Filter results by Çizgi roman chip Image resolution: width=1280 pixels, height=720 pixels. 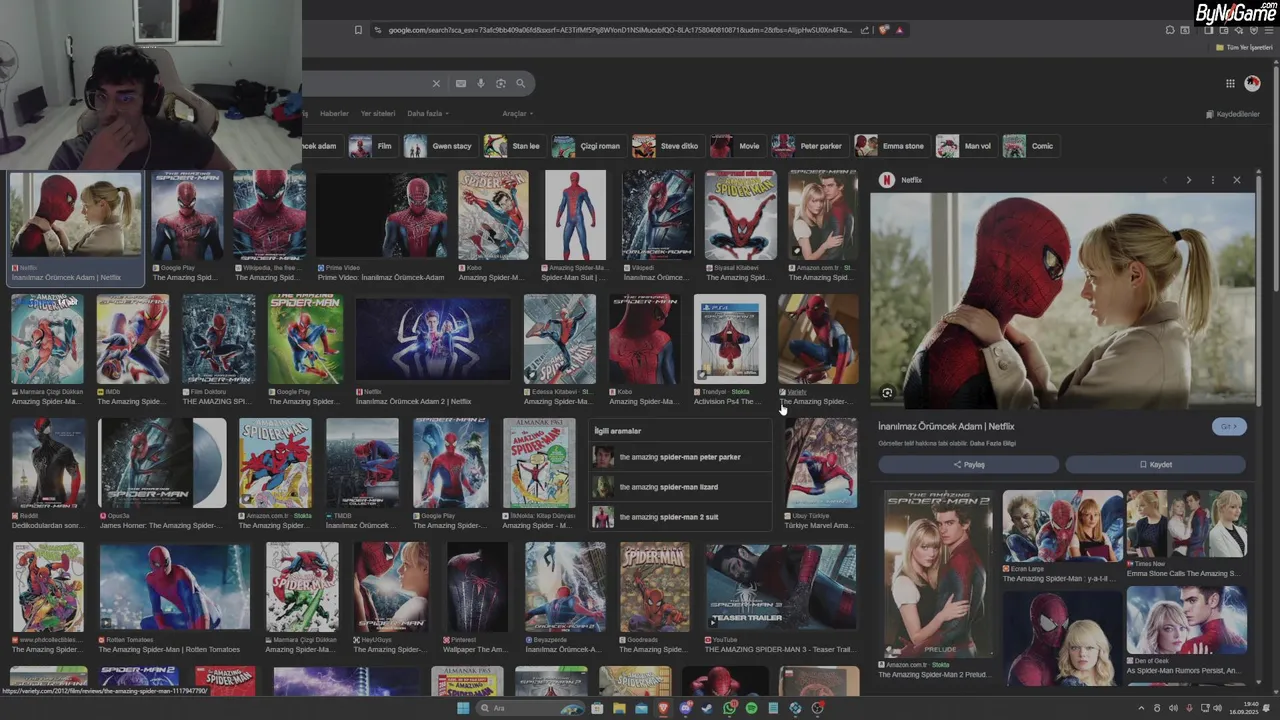point(588,146)
